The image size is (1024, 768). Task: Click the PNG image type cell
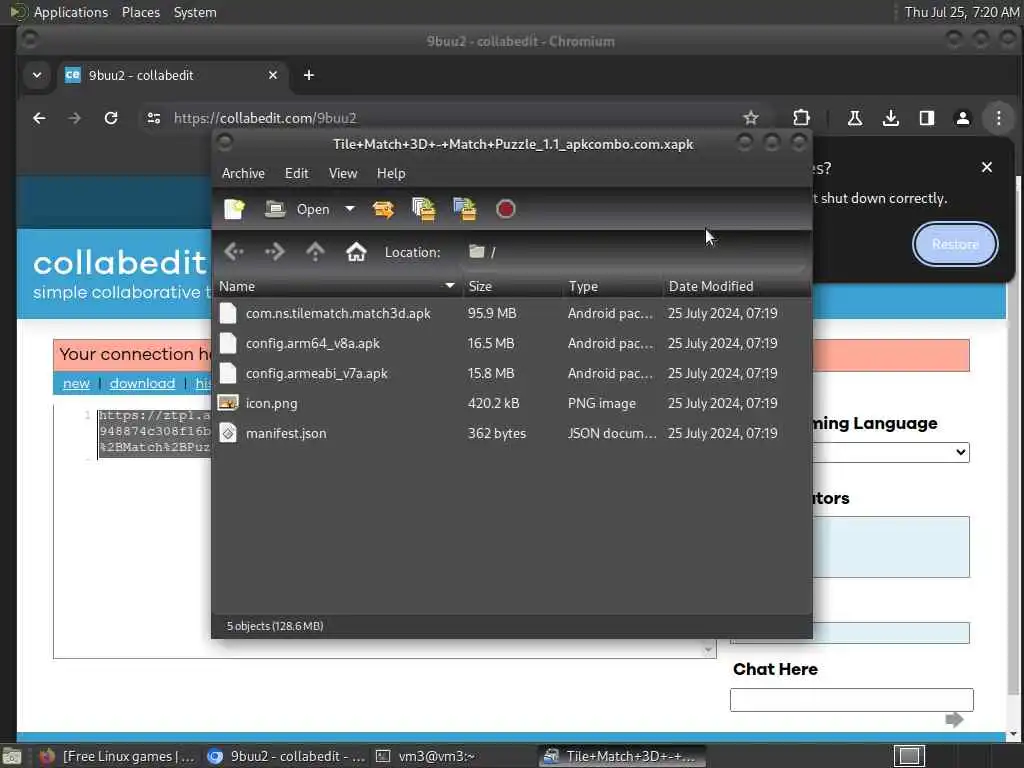[x=601, y=404]
